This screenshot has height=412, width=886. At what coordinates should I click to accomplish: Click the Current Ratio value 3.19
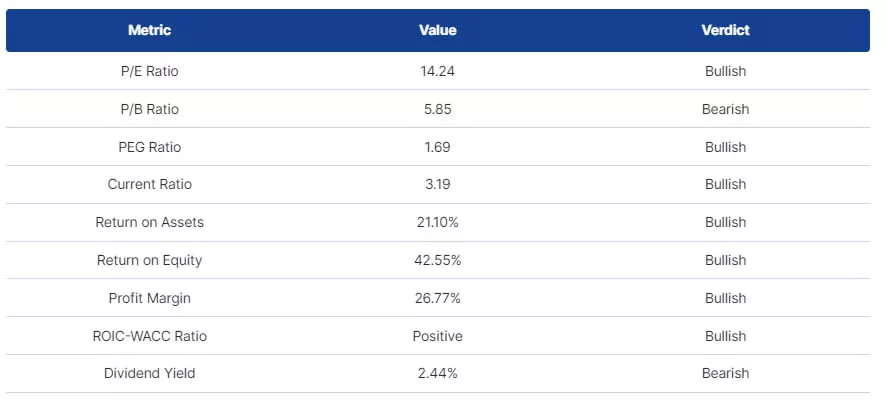(x=437, y=184)
